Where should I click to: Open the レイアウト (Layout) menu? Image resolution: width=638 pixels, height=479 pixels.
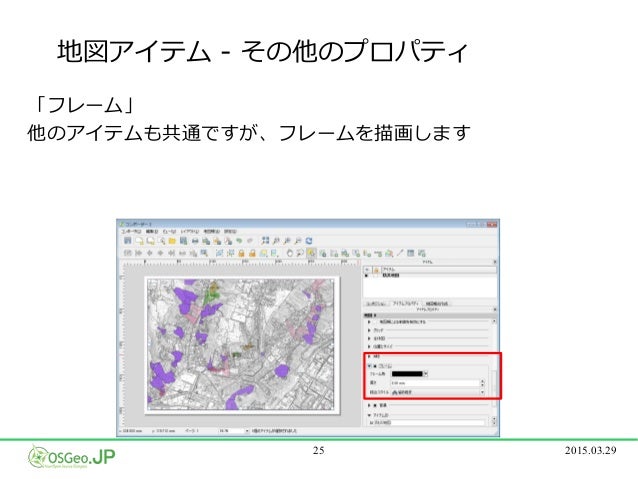[190, 231]
